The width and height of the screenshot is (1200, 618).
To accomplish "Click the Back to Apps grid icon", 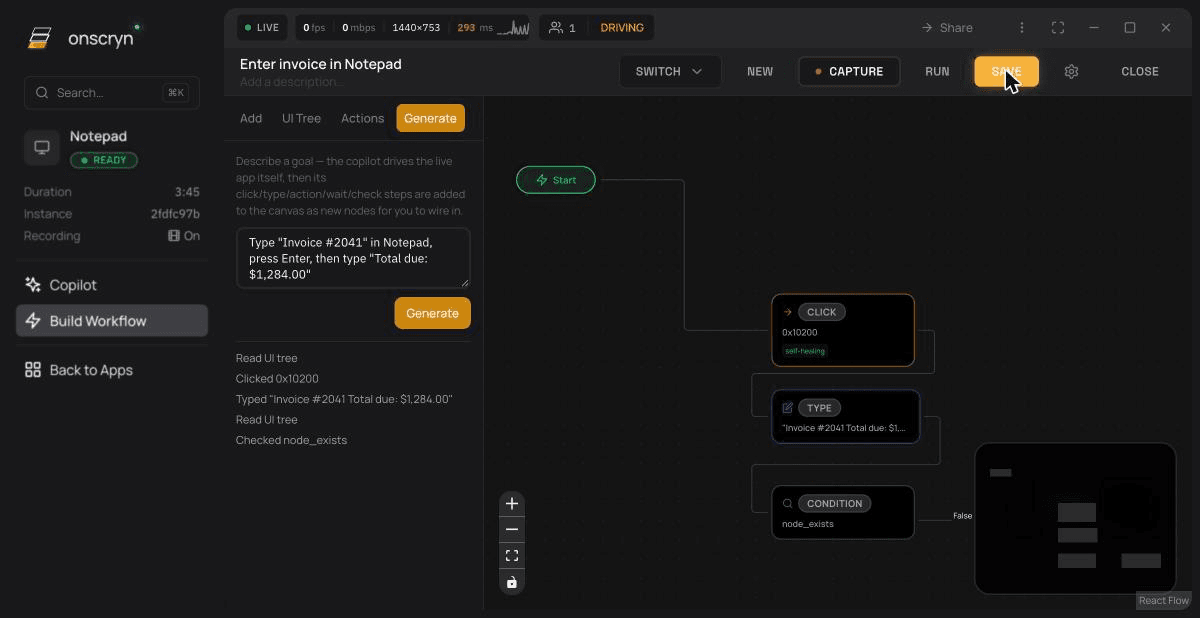I will click(33, 370).
